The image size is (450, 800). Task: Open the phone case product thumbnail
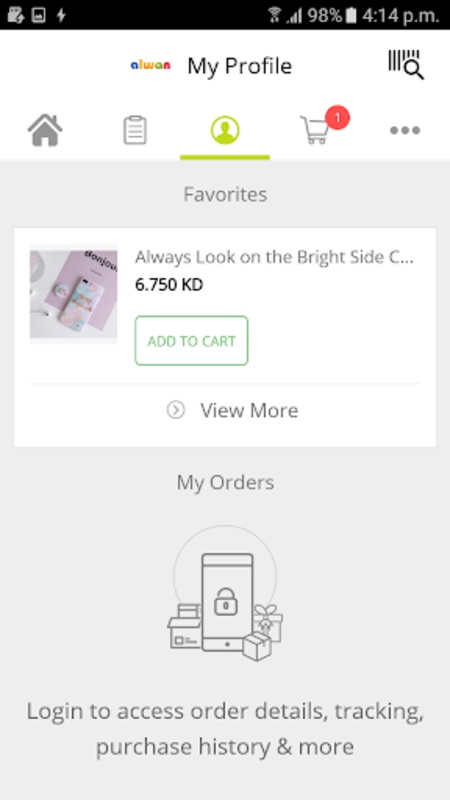click(x=73, y=294)
